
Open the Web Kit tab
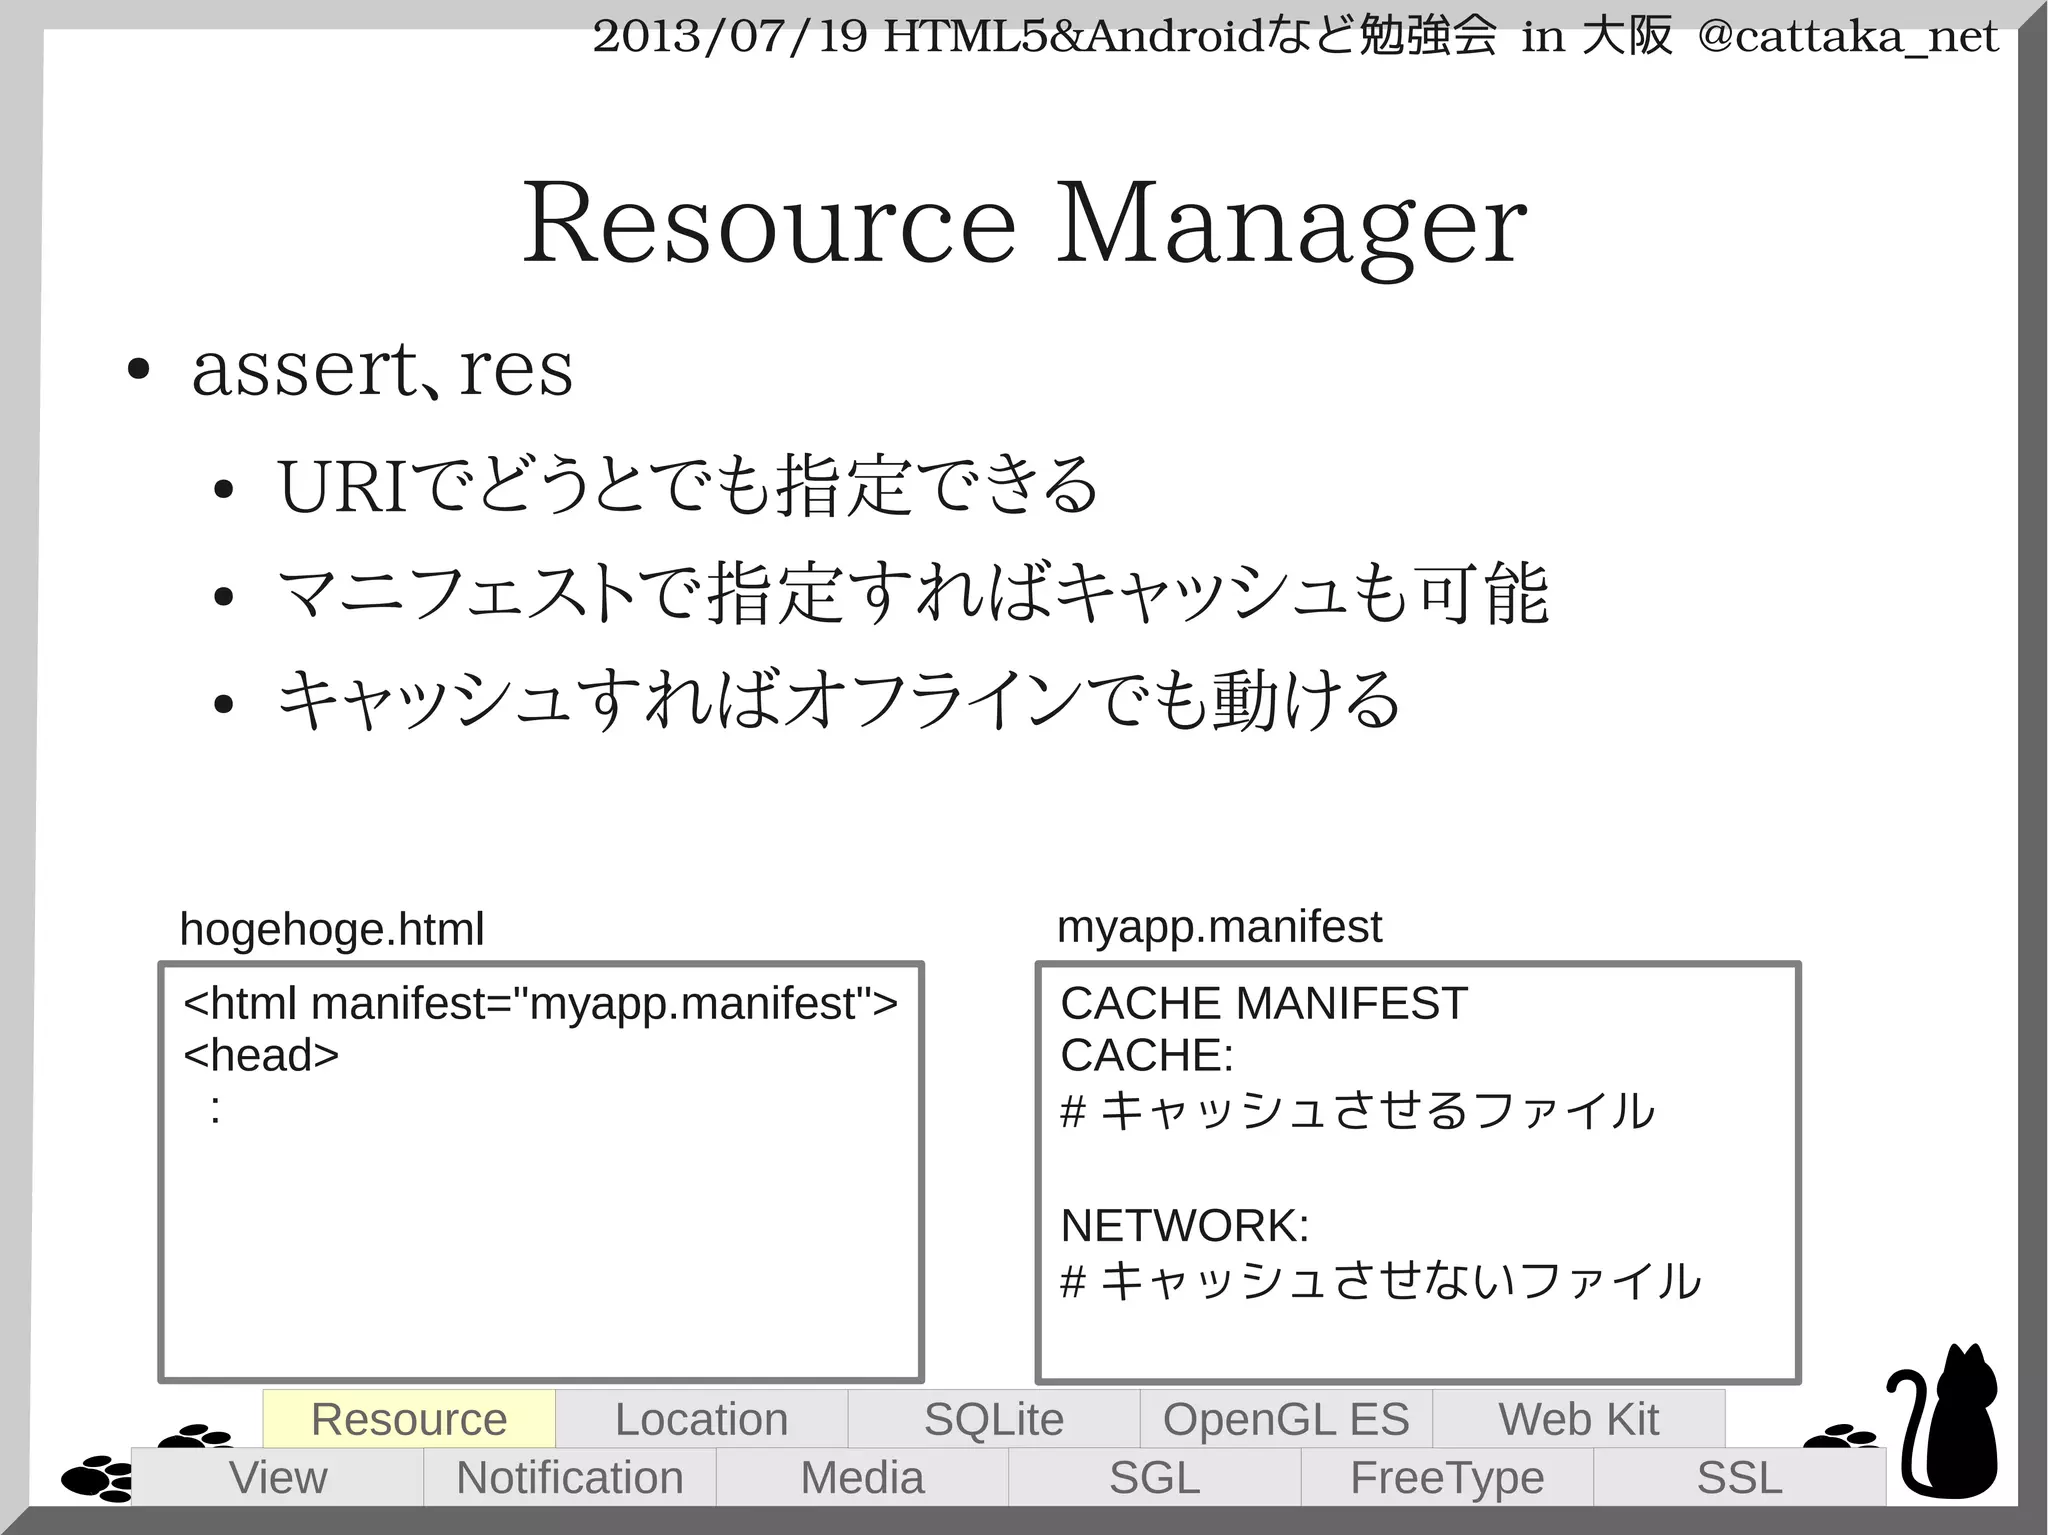point(1579,1418)
